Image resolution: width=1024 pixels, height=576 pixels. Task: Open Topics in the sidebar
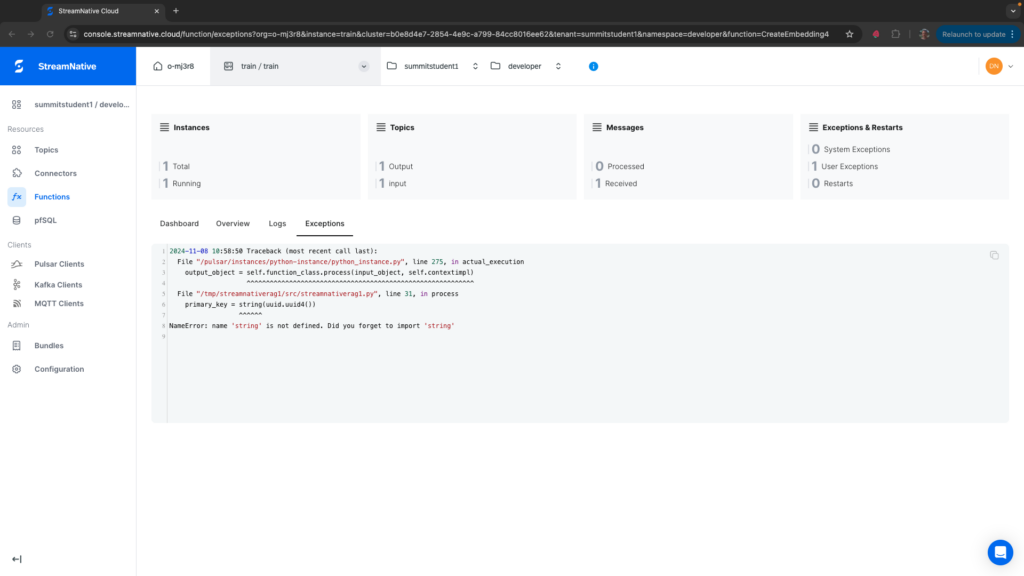46,150
